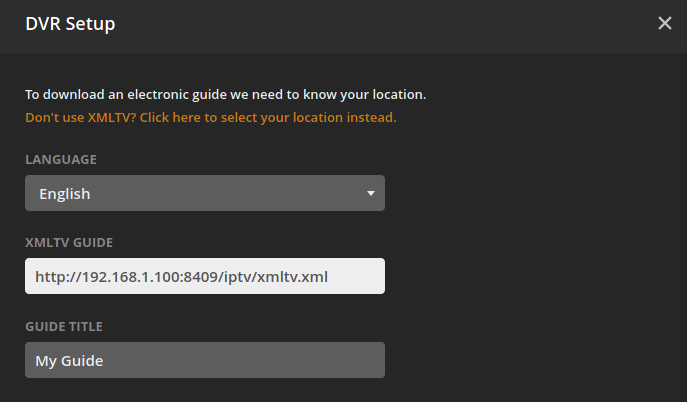Click the "To download an electronic guide" text
687x402 pixels.
coord(130,95)
